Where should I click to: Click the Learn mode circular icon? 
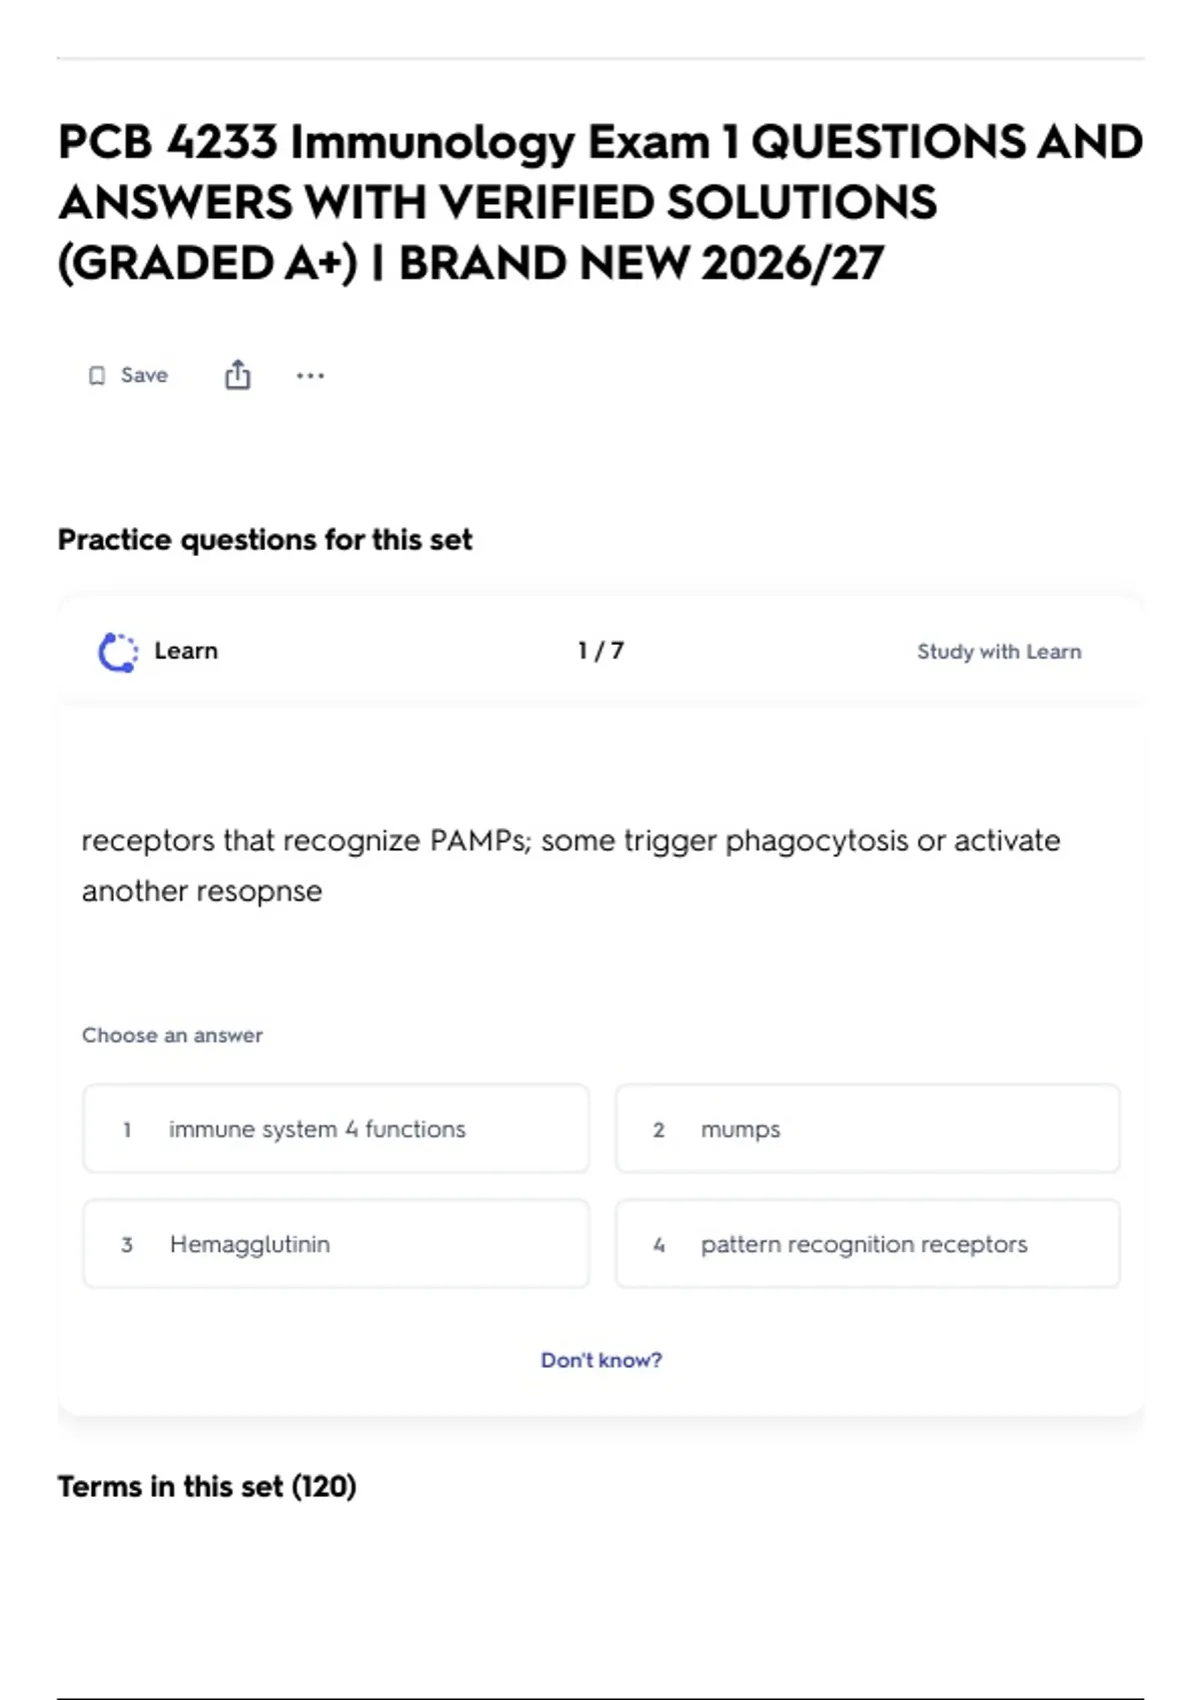[118, 652]
